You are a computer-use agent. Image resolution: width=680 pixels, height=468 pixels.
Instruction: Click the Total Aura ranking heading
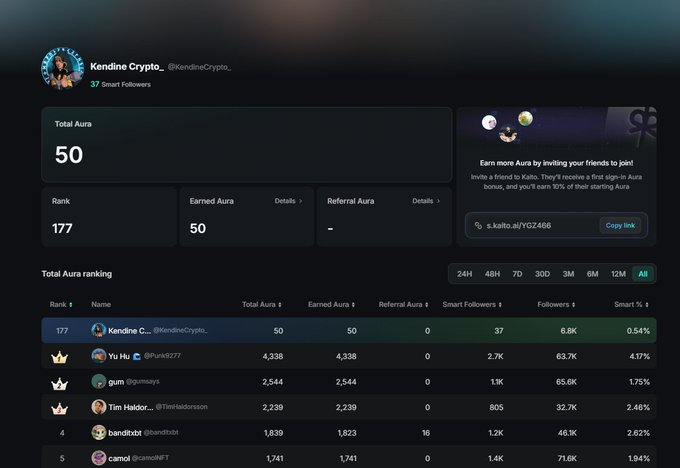pos(77,274)
